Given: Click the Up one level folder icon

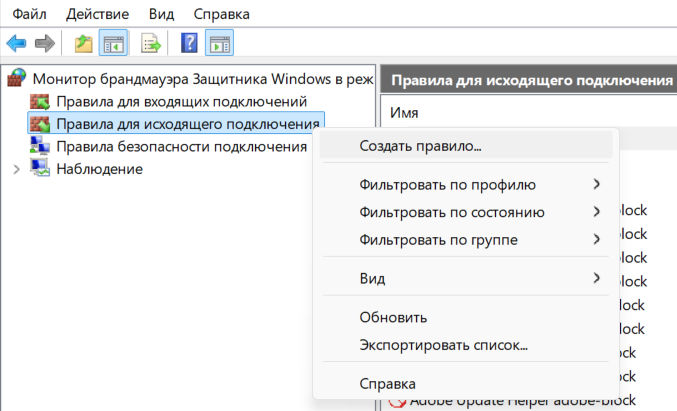Looking at the screenshot, I should point(84,43).
